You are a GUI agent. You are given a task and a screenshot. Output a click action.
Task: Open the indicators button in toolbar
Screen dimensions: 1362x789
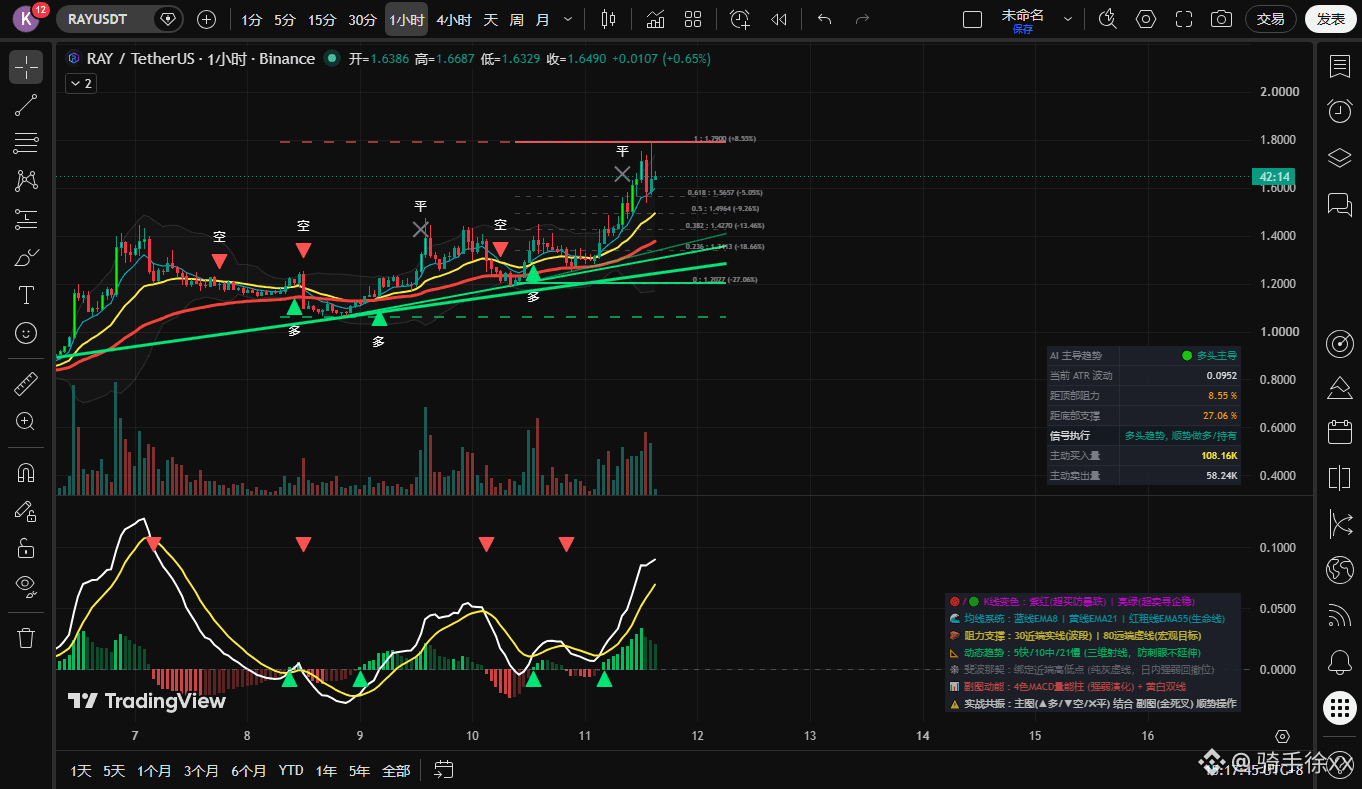(x=655, y=19)
